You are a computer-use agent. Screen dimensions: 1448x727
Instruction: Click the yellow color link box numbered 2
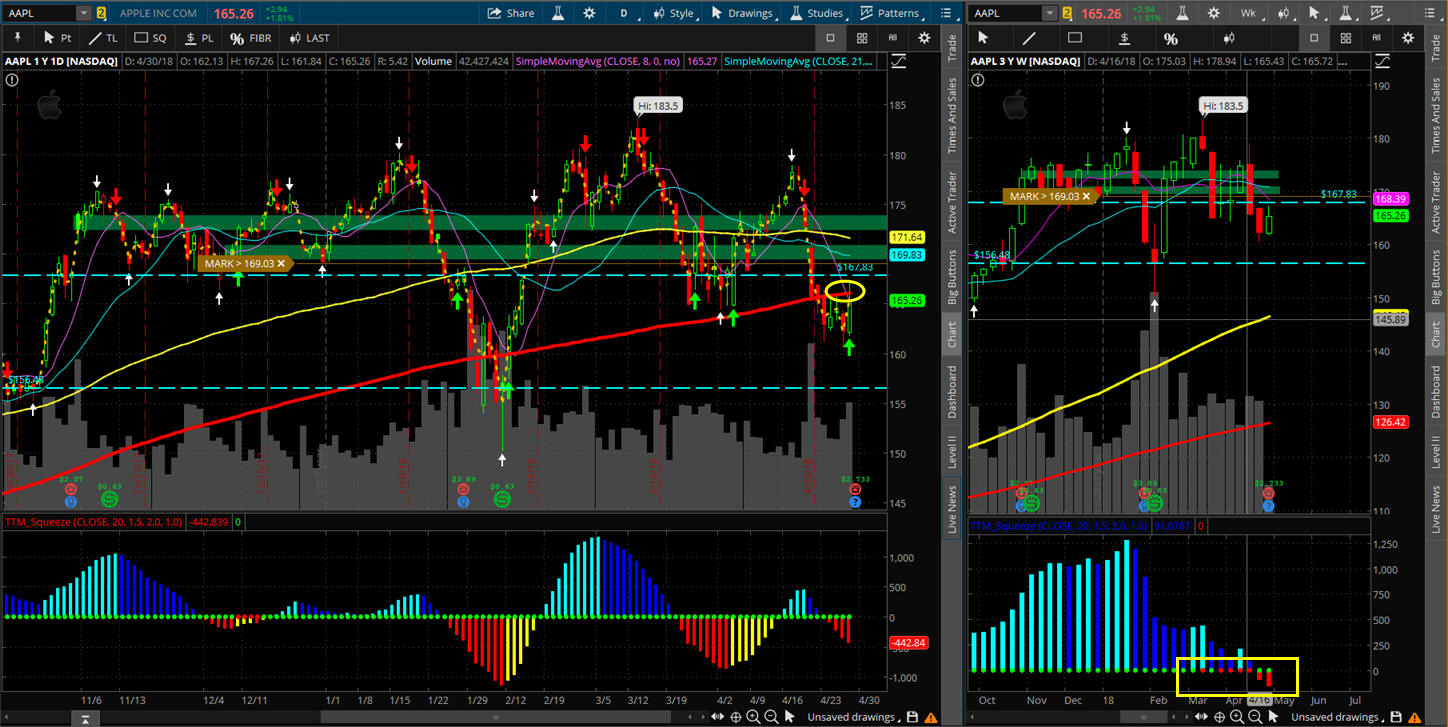pos(101,13)
